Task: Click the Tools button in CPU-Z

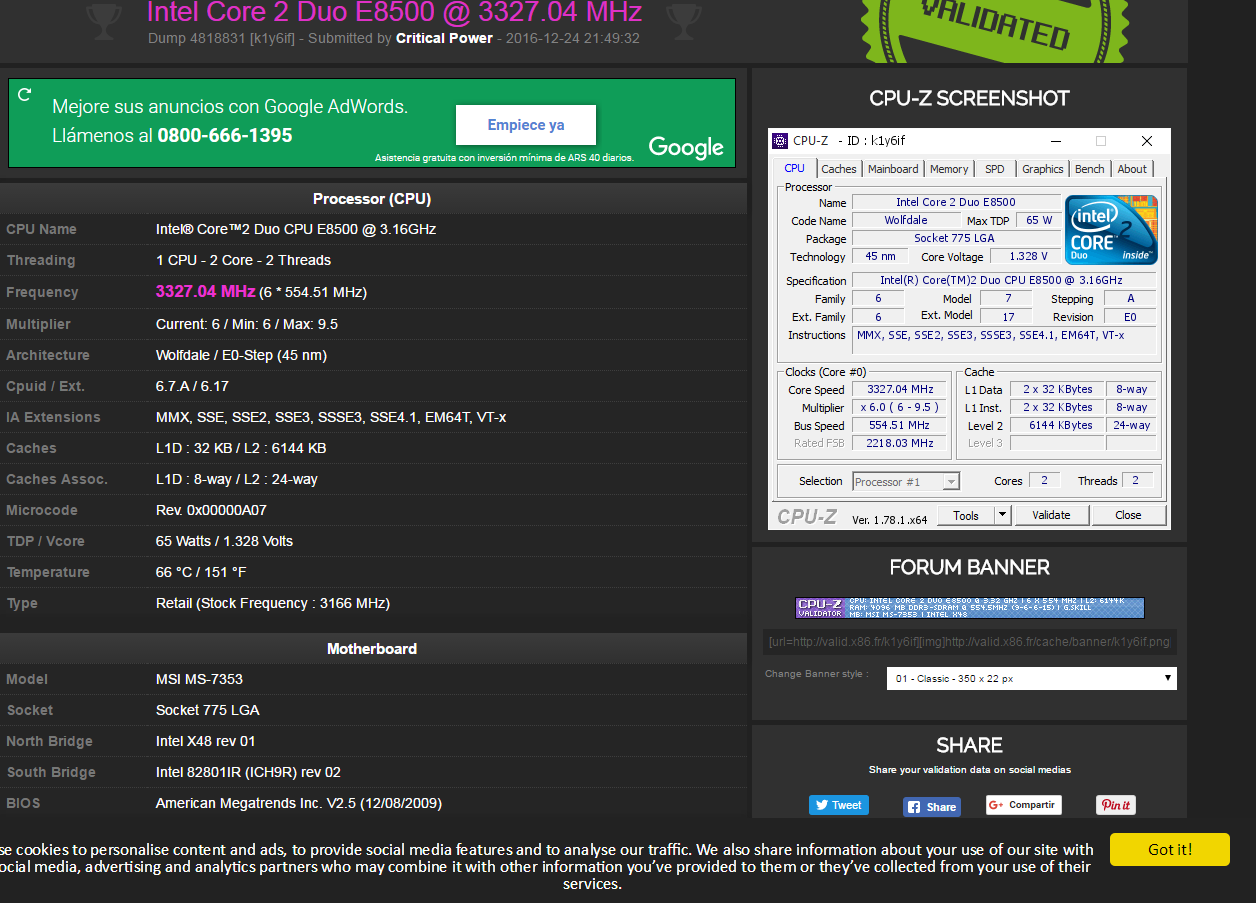Action: pos(966,515)
